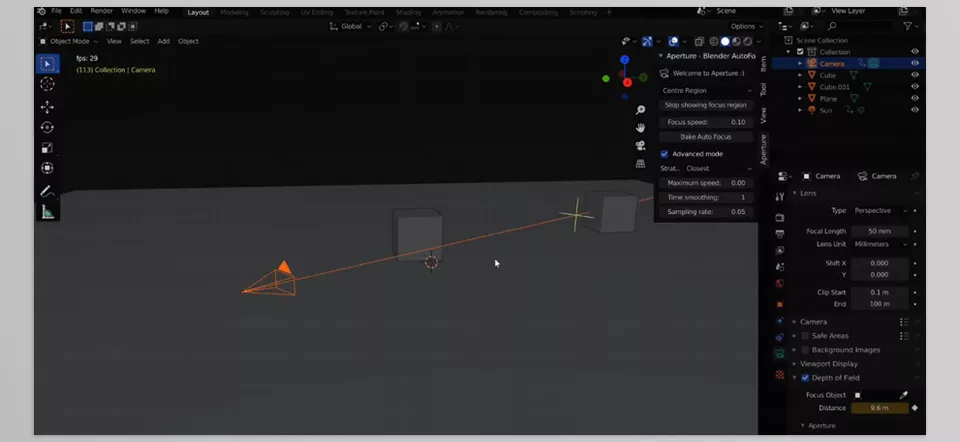960x442 pixels.
Task: Pick the Annotate pencil tool
Action: [x=48, y=192]
